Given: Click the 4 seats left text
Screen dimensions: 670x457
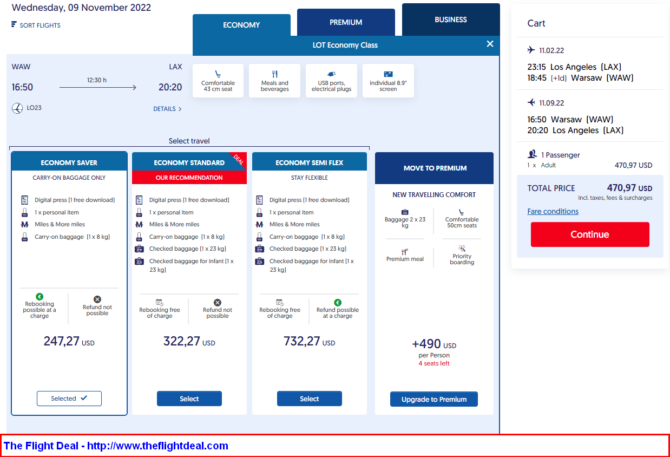Looking at the screenshot, I should click(x=434, y=363).
